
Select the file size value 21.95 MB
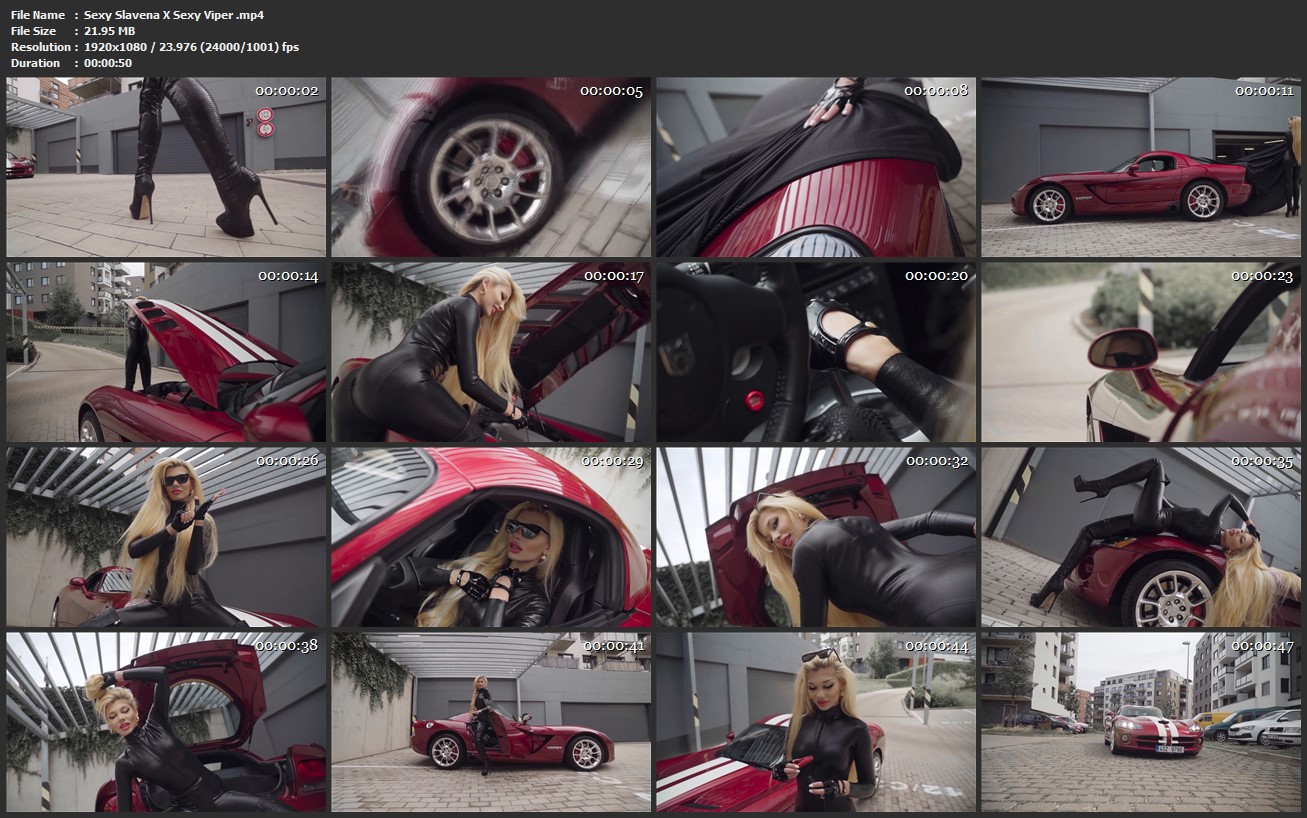point(110,31)
